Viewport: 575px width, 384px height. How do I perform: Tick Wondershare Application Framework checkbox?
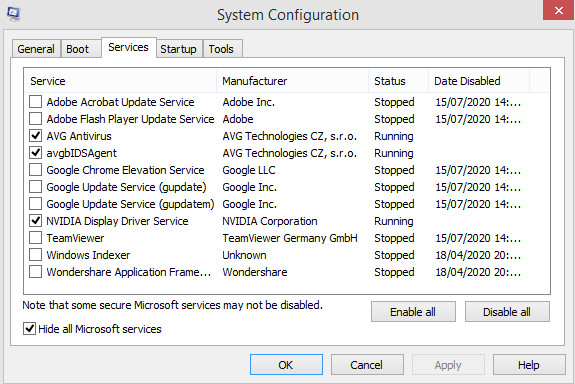tap(36, 272)
